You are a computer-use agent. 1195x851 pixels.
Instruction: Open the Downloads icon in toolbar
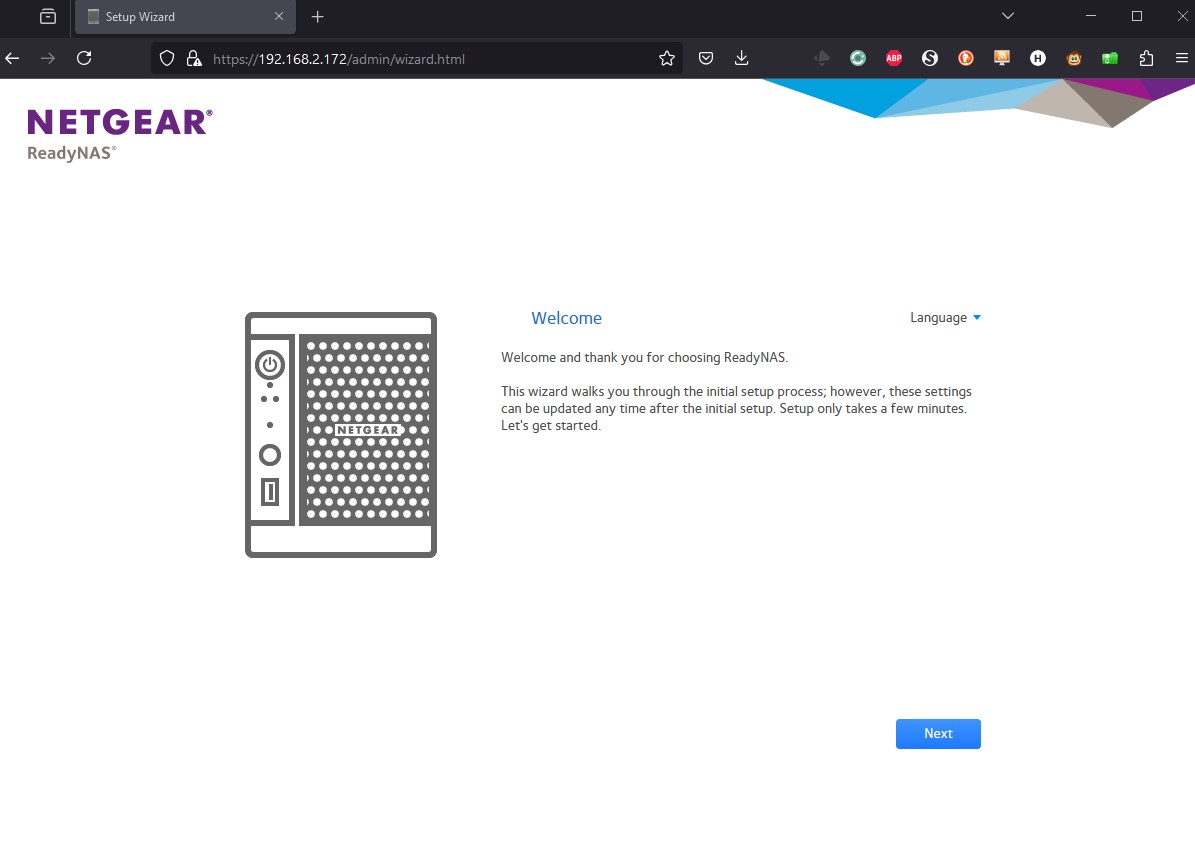coord(741,58)
